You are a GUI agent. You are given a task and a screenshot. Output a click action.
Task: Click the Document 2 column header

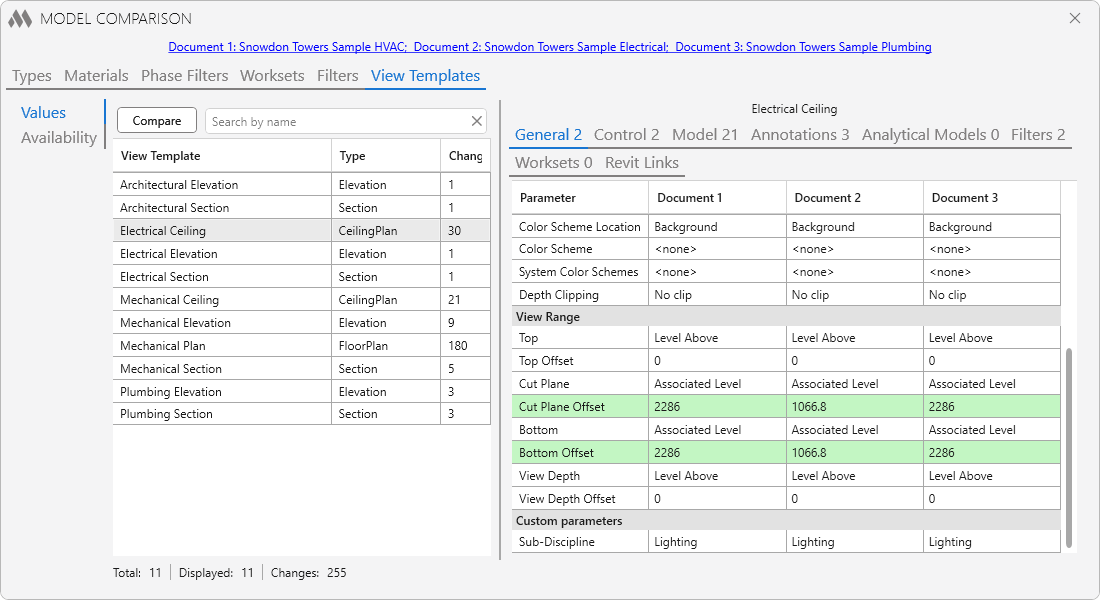[x=854, y=198]
